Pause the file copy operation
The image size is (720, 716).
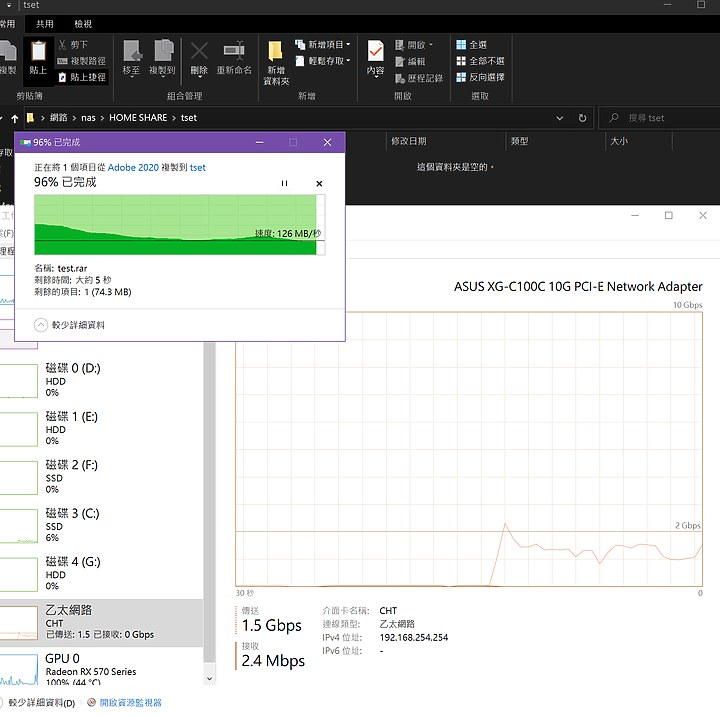tap(284, 183)
